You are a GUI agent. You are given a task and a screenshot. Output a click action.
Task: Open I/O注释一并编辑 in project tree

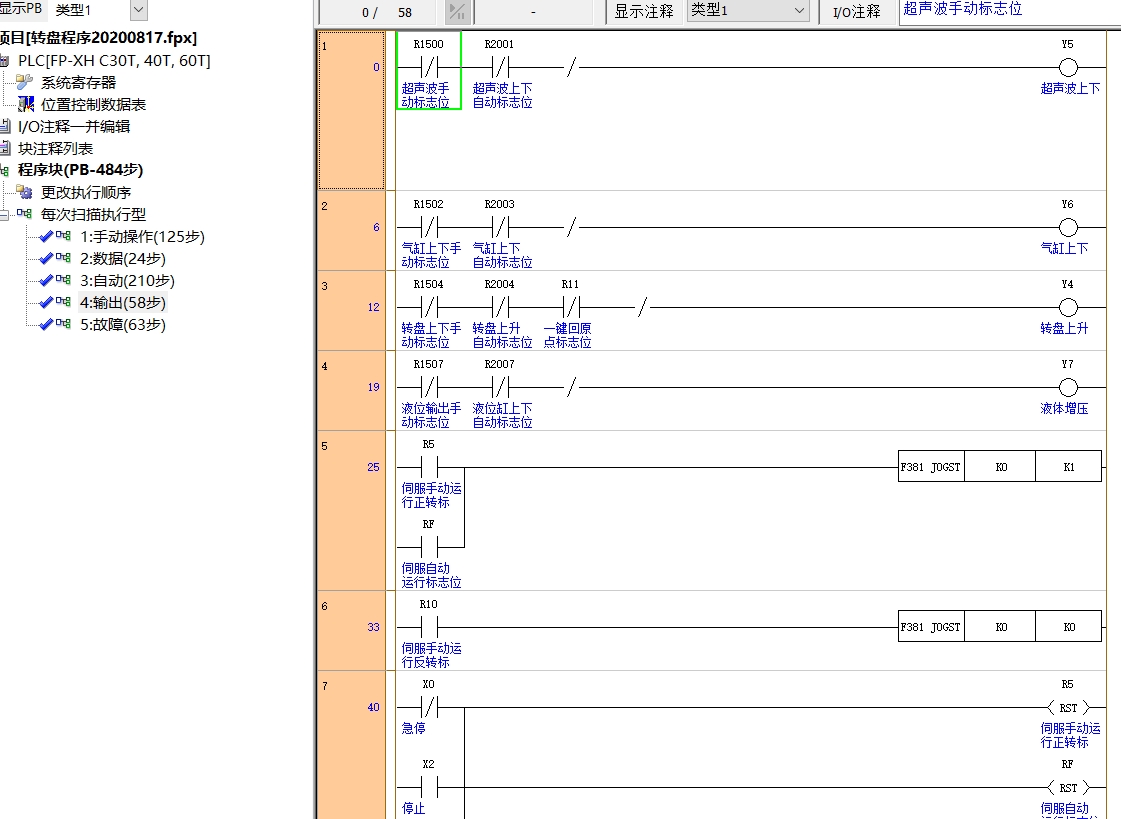(74, 126)
